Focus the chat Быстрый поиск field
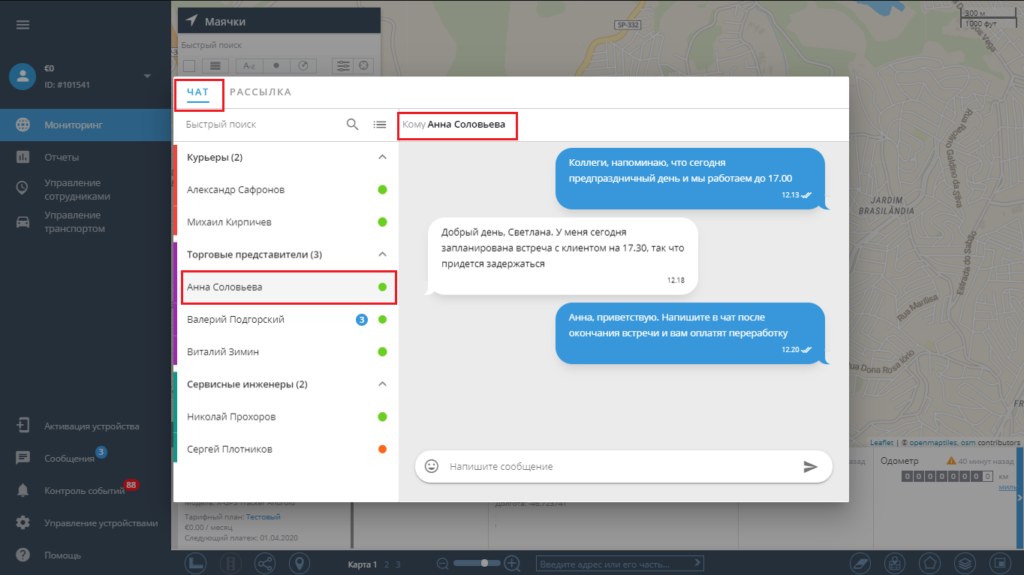The width and height of the screenshot is (1024, 575). pos(261,124)
